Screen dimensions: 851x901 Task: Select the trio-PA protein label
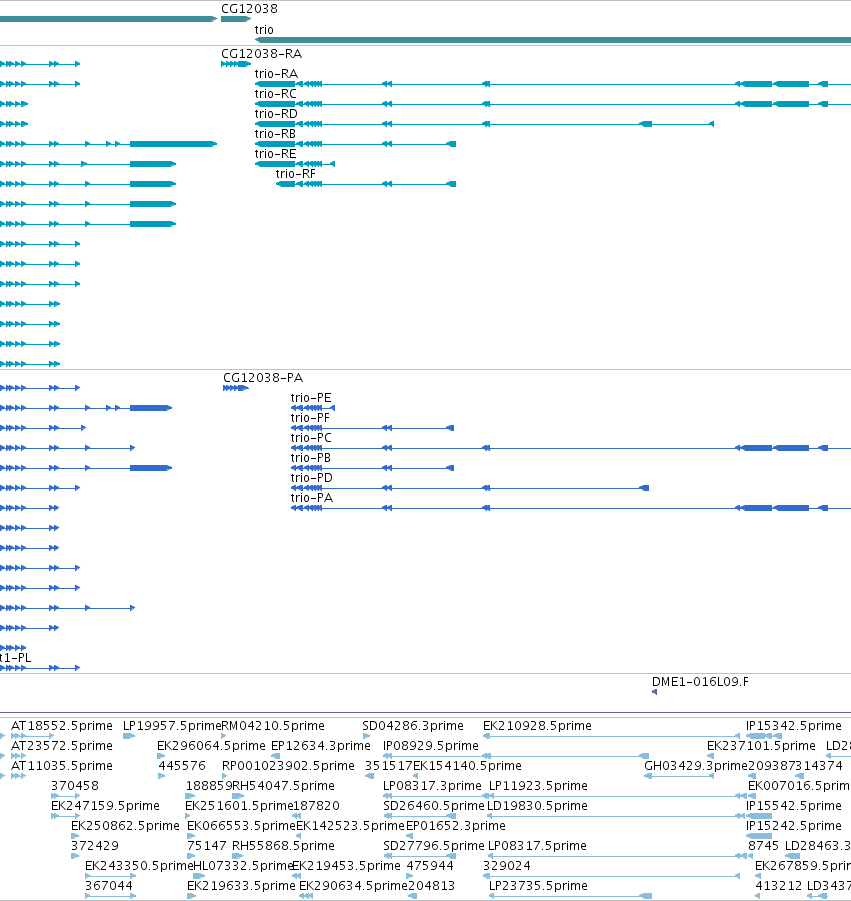(x=311, y=498)
